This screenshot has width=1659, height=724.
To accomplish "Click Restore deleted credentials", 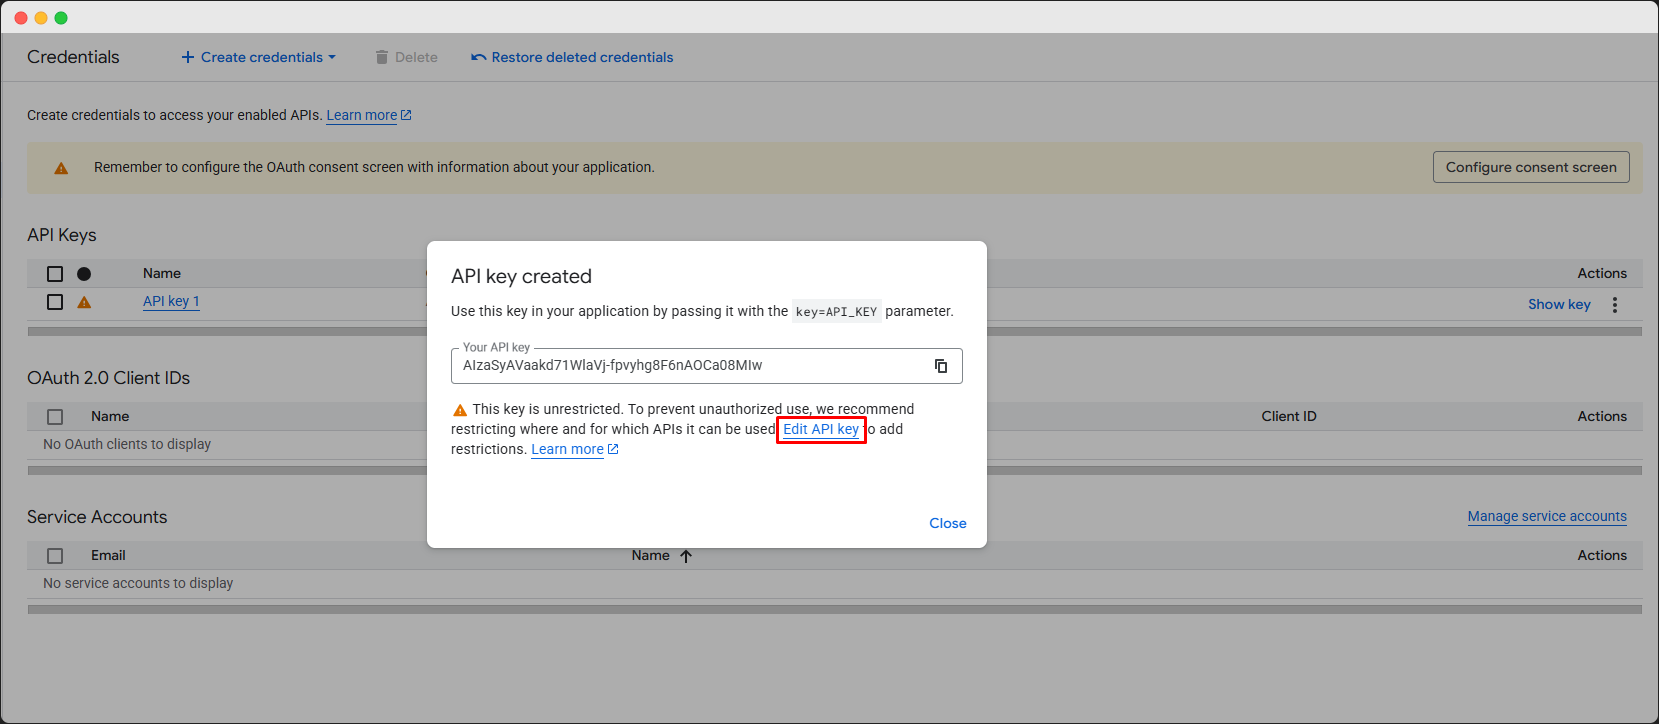I will 572,57.
